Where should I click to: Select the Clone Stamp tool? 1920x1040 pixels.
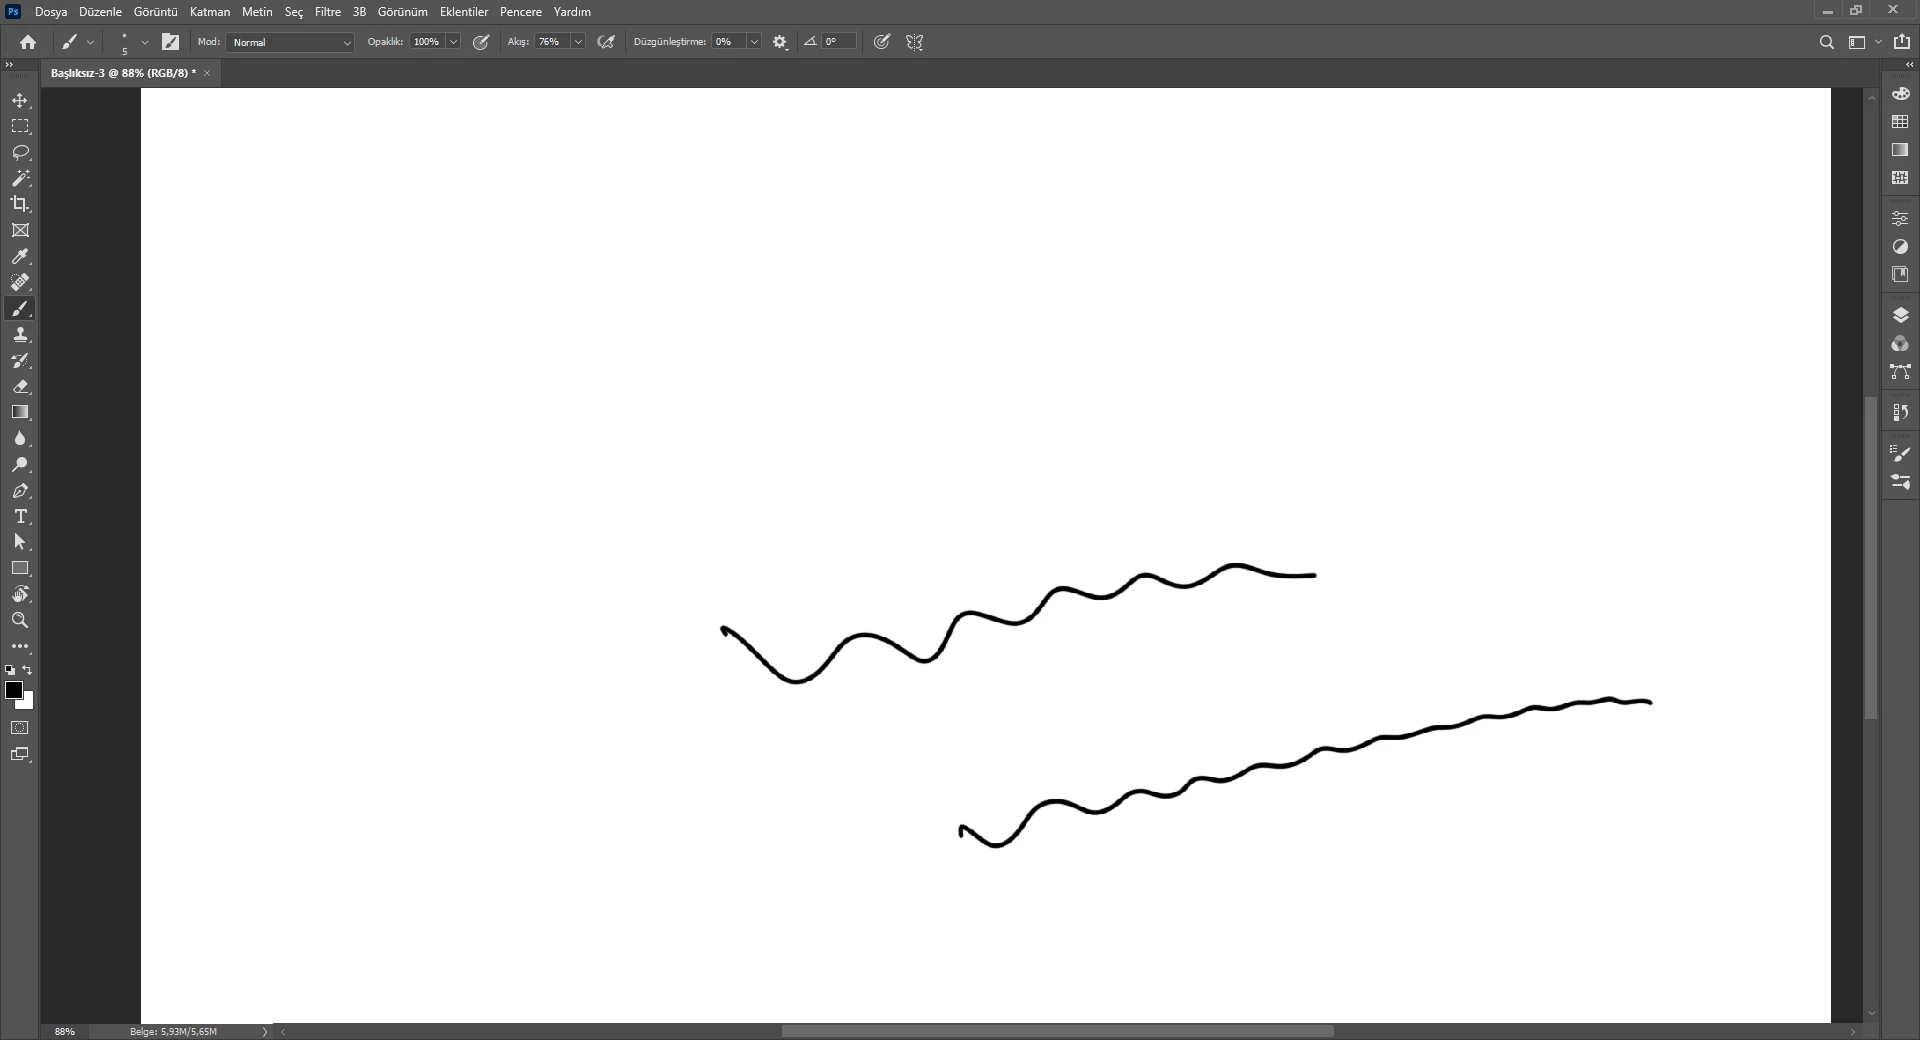(x=20, y=335)
